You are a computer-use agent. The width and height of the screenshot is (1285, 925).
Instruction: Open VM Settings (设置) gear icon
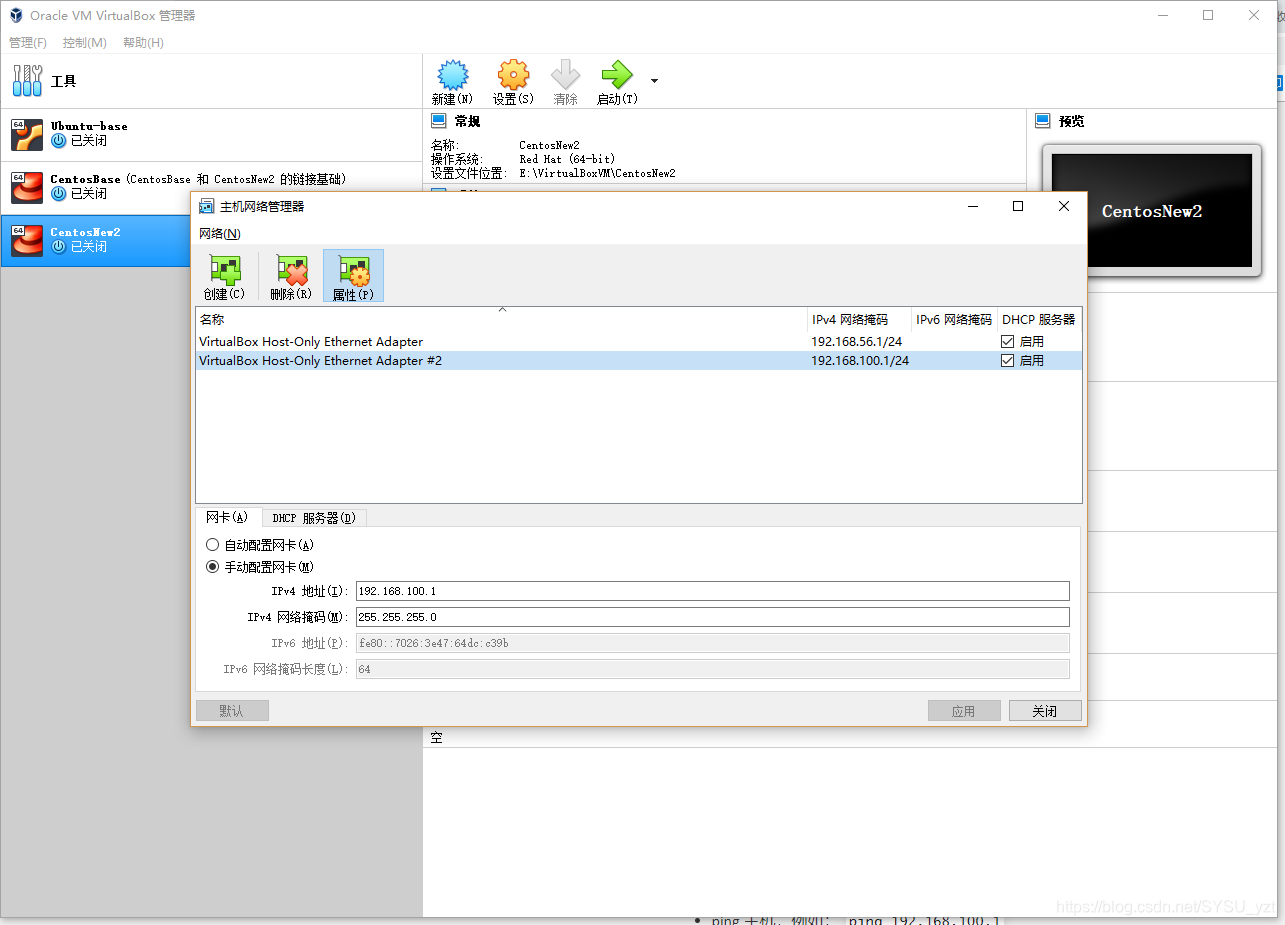(513, 75)
